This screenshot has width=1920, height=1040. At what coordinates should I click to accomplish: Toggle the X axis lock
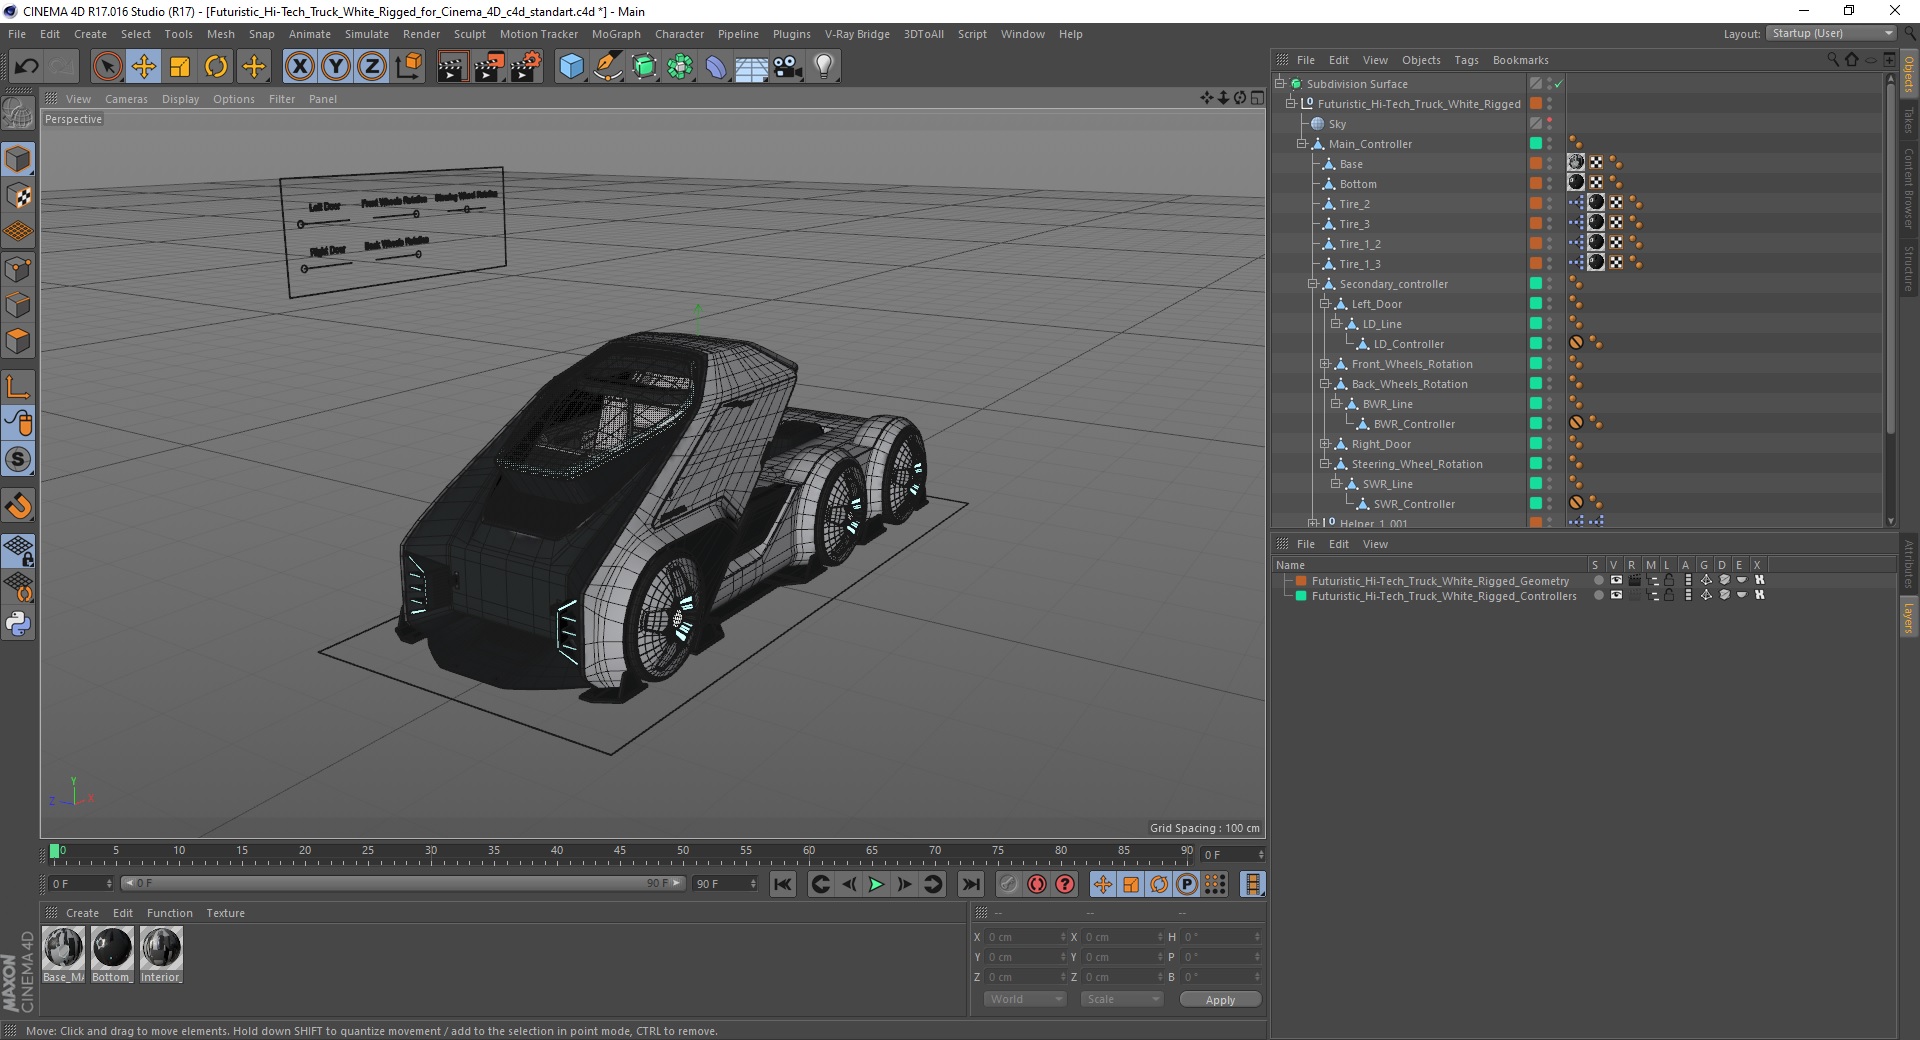click(x=299, y=67)
